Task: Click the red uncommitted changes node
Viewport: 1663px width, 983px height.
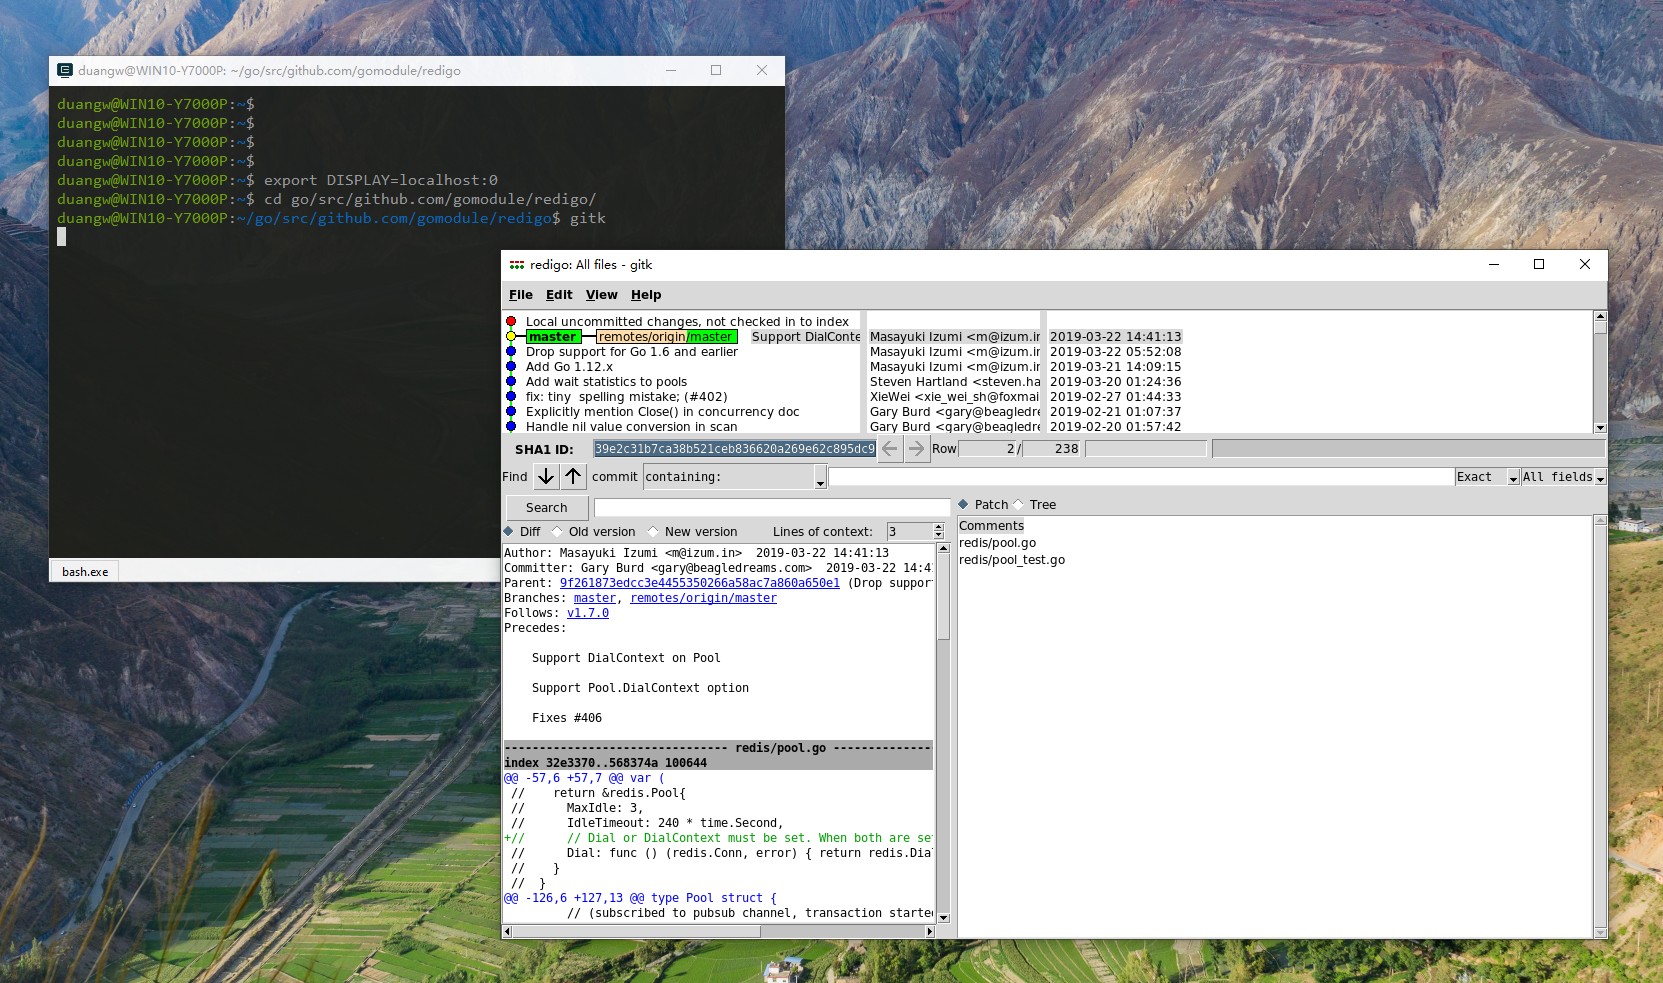Action: [511, 322]
